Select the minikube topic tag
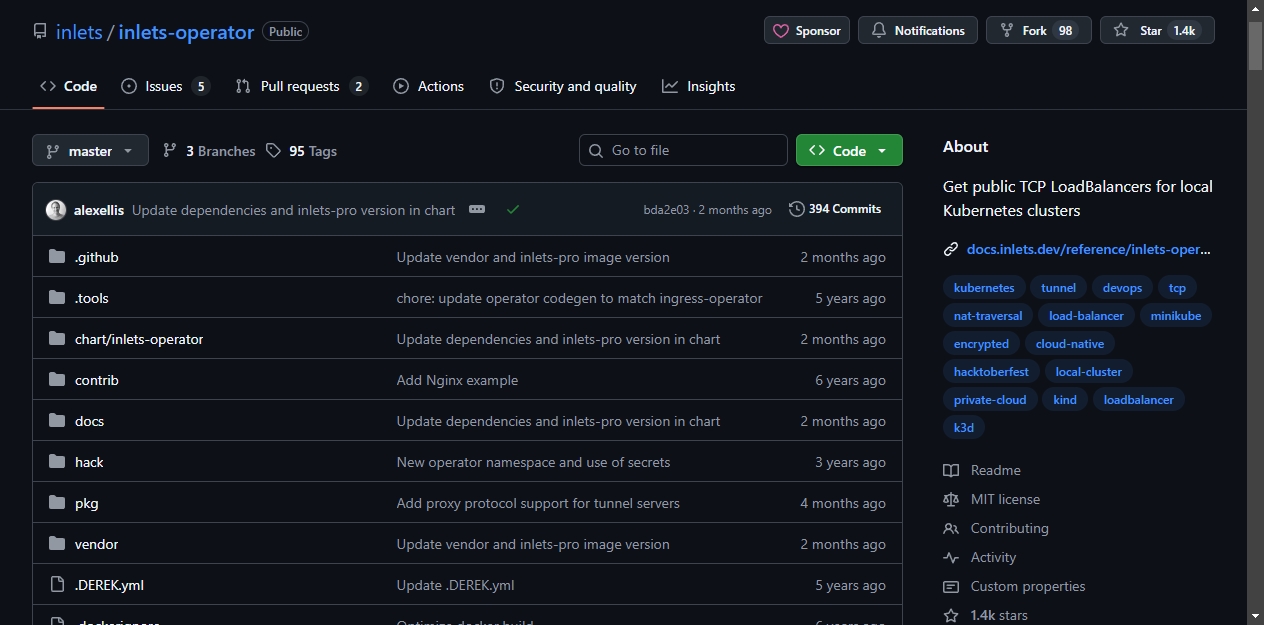The height and width of the screenshot is (625, 1264). point(1176,316)
